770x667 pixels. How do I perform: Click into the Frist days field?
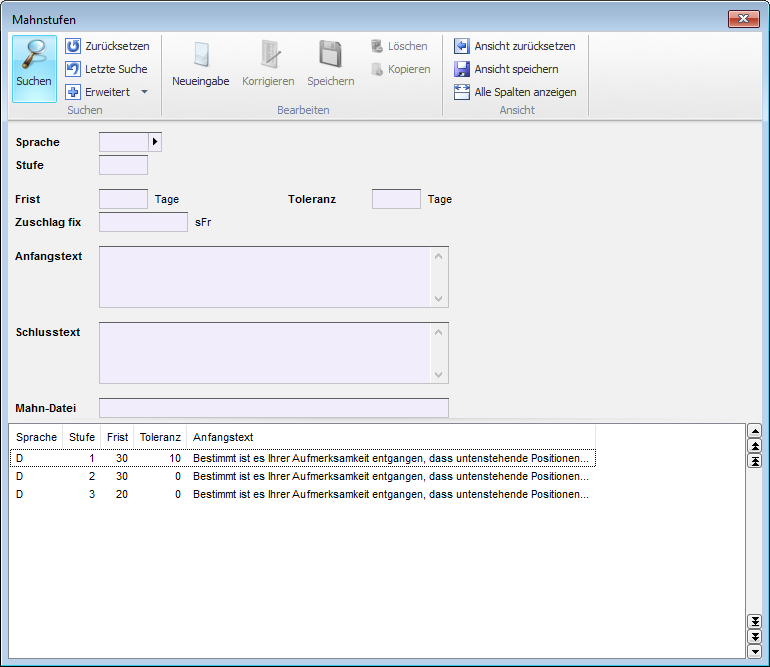[123, 199]
